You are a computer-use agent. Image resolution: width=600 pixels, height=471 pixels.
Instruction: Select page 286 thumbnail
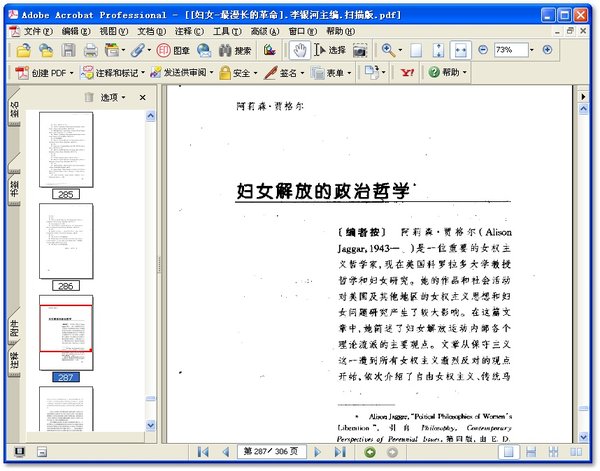[x=66, y=241]
